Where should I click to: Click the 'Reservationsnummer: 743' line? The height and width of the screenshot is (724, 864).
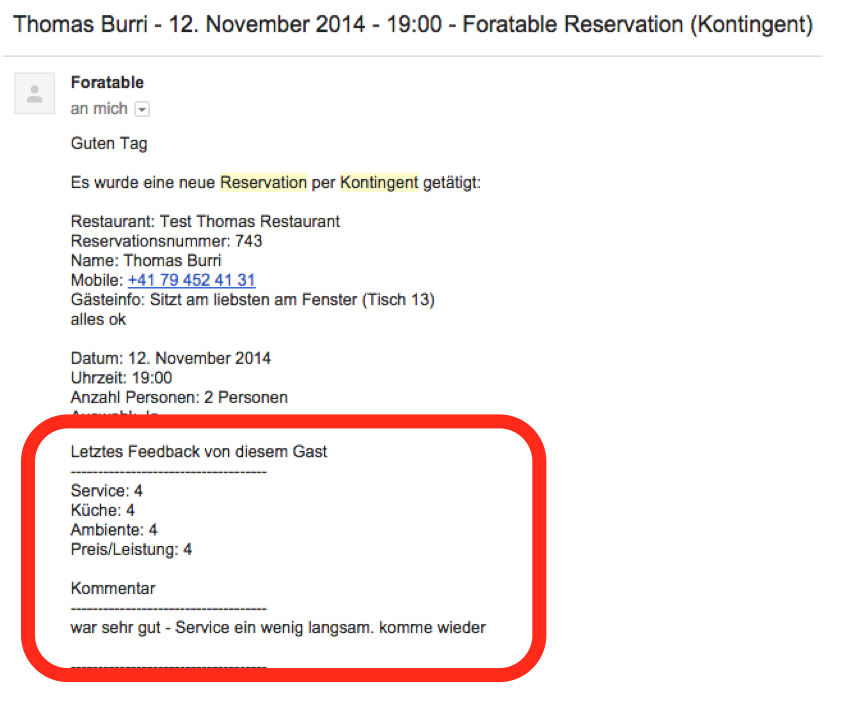pyautogui.click(x=167, y=241)
